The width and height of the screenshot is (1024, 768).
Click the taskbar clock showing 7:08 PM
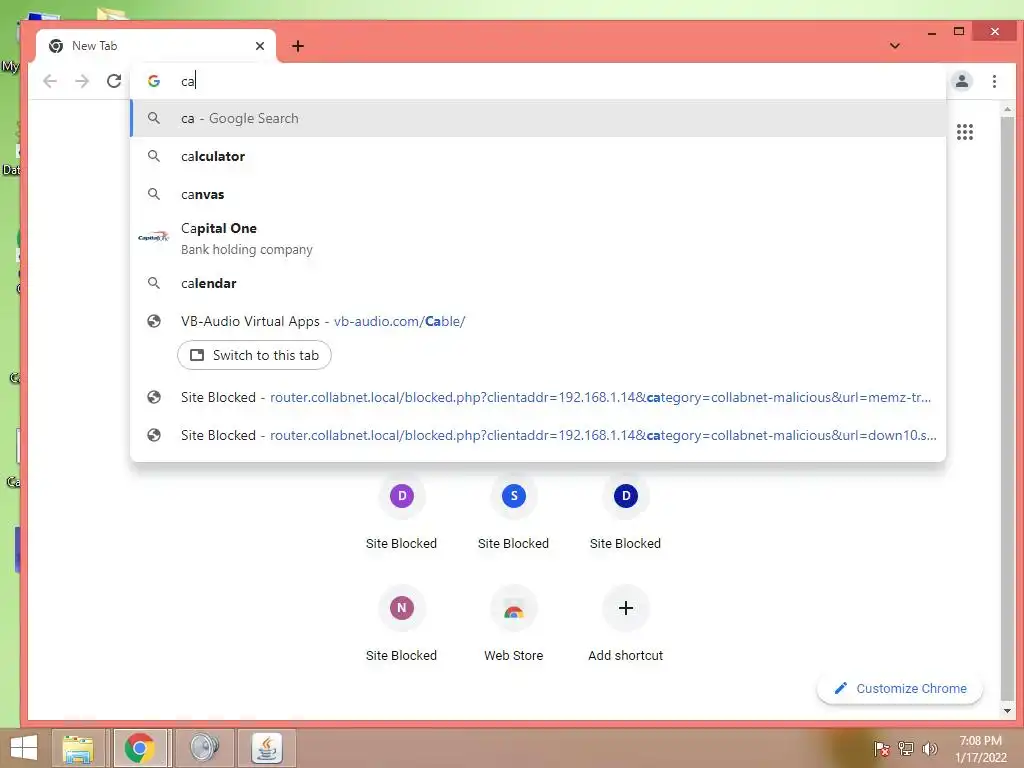pos(981,748)
